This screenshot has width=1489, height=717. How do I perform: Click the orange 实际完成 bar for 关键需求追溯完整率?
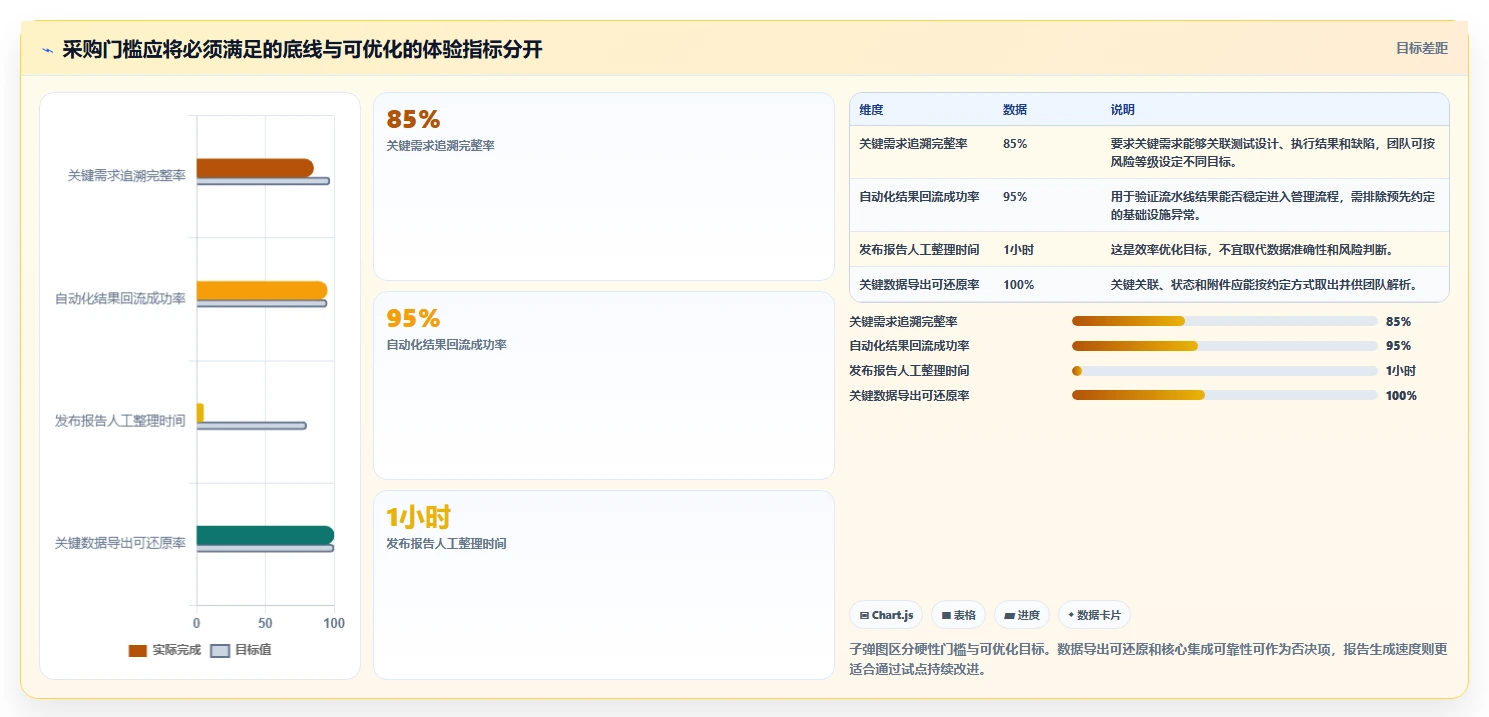coord(255,168)
